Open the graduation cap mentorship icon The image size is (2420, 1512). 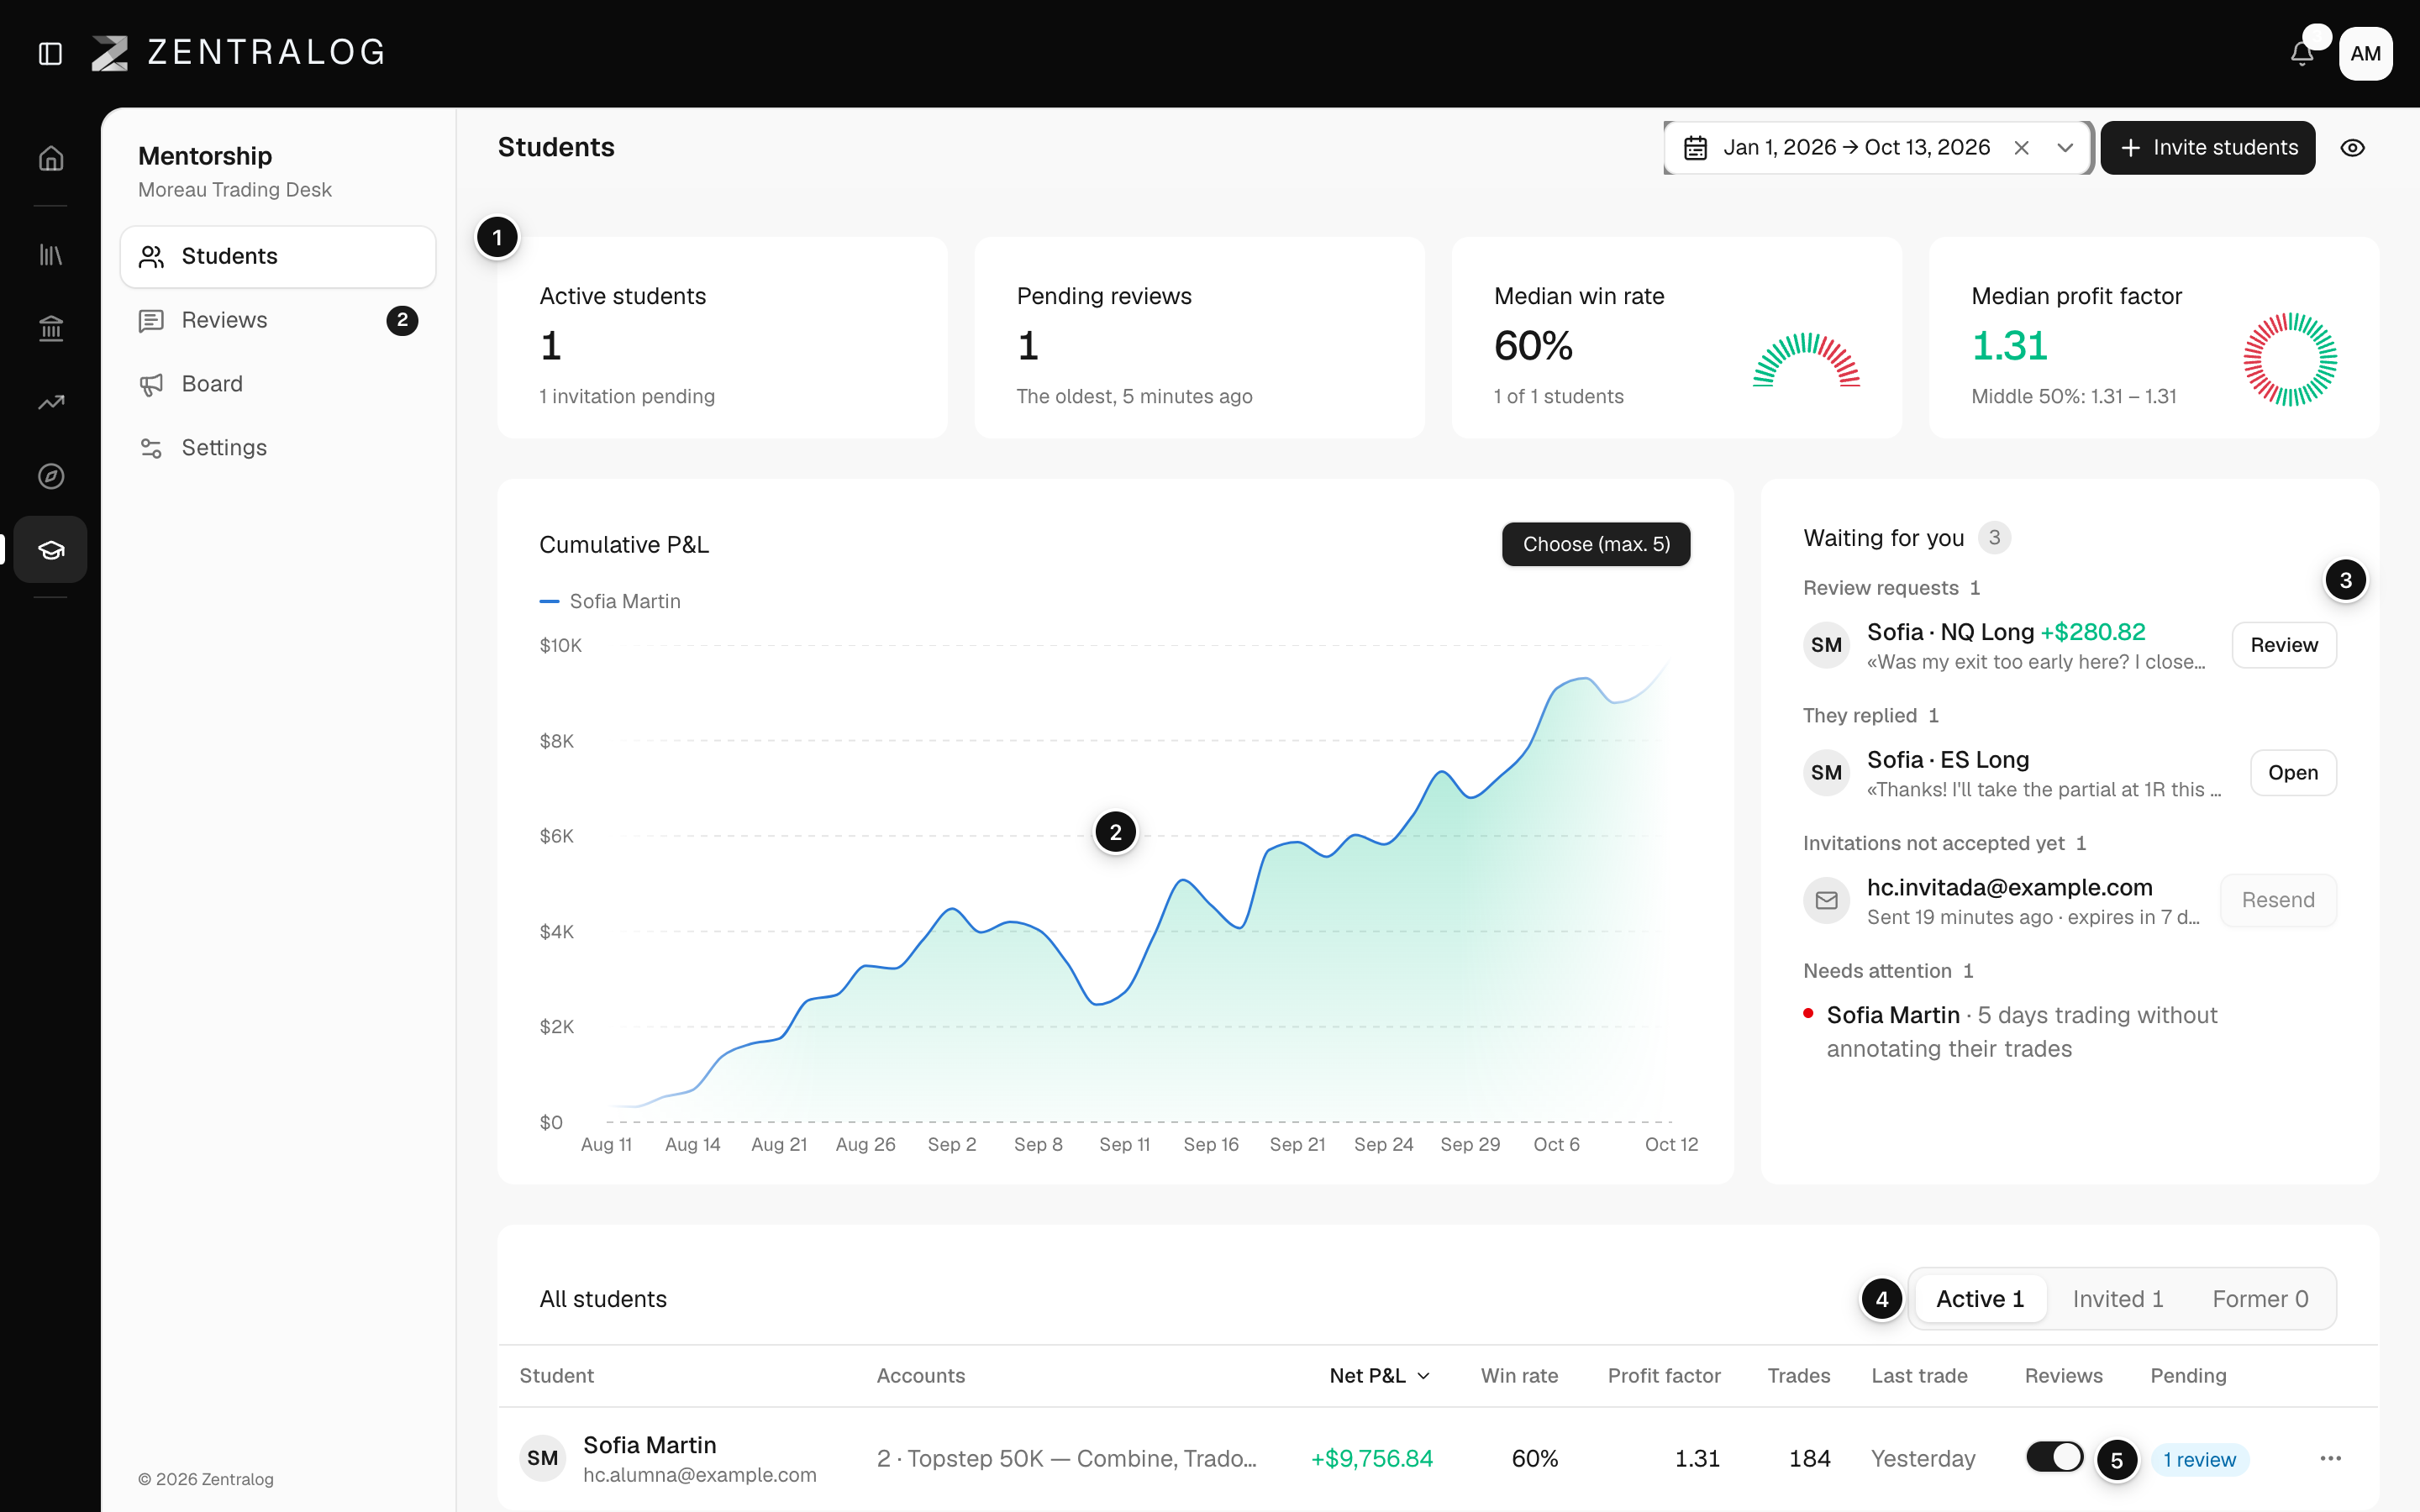(x=51, y=549)
